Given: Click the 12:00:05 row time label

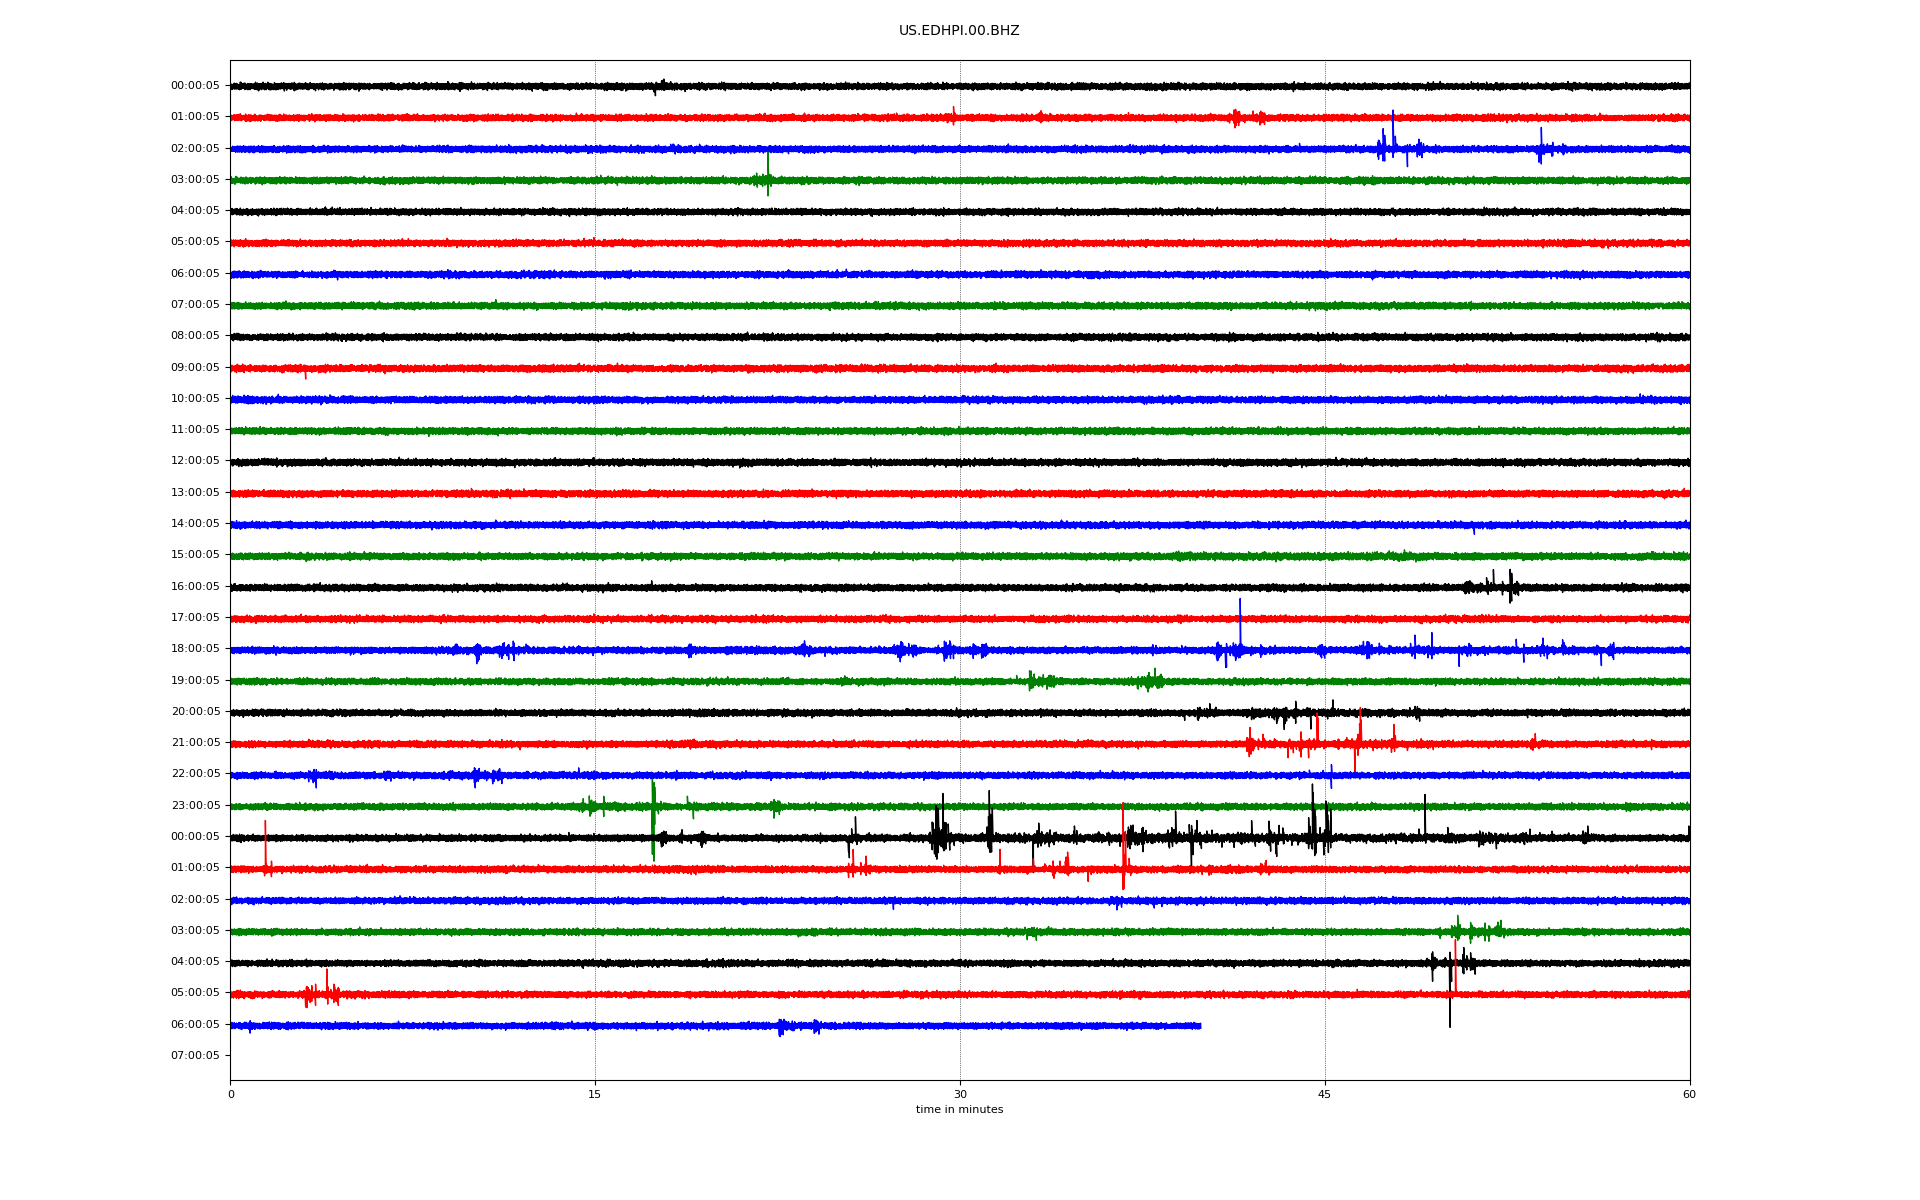Looking at the screenshot, I should pos(195,461).
